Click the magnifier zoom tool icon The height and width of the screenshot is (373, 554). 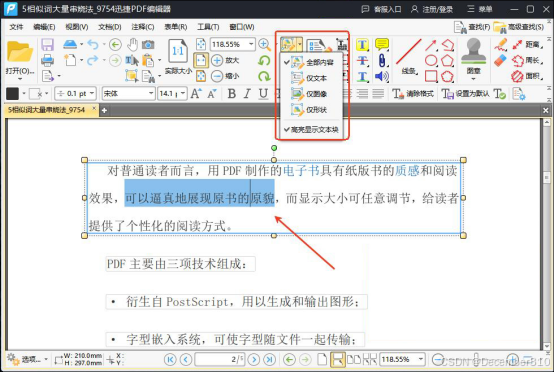coord(264,45)
